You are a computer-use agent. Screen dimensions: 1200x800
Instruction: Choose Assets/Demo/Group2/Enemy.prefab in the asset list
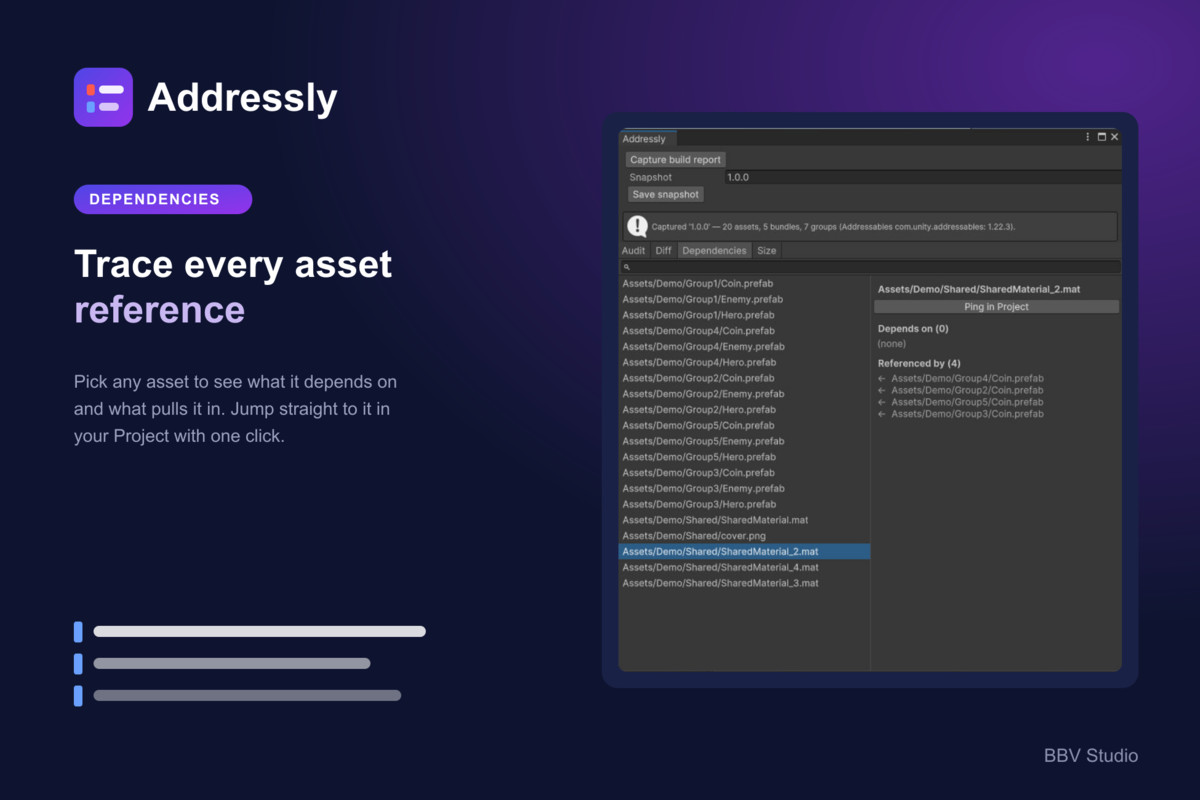coord(744,394)
